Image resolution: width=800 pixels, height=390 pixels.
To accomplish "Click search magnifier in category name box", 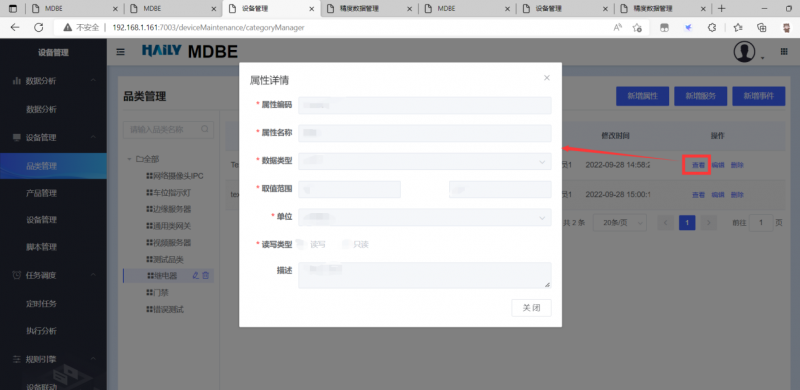I will point(205,129).
